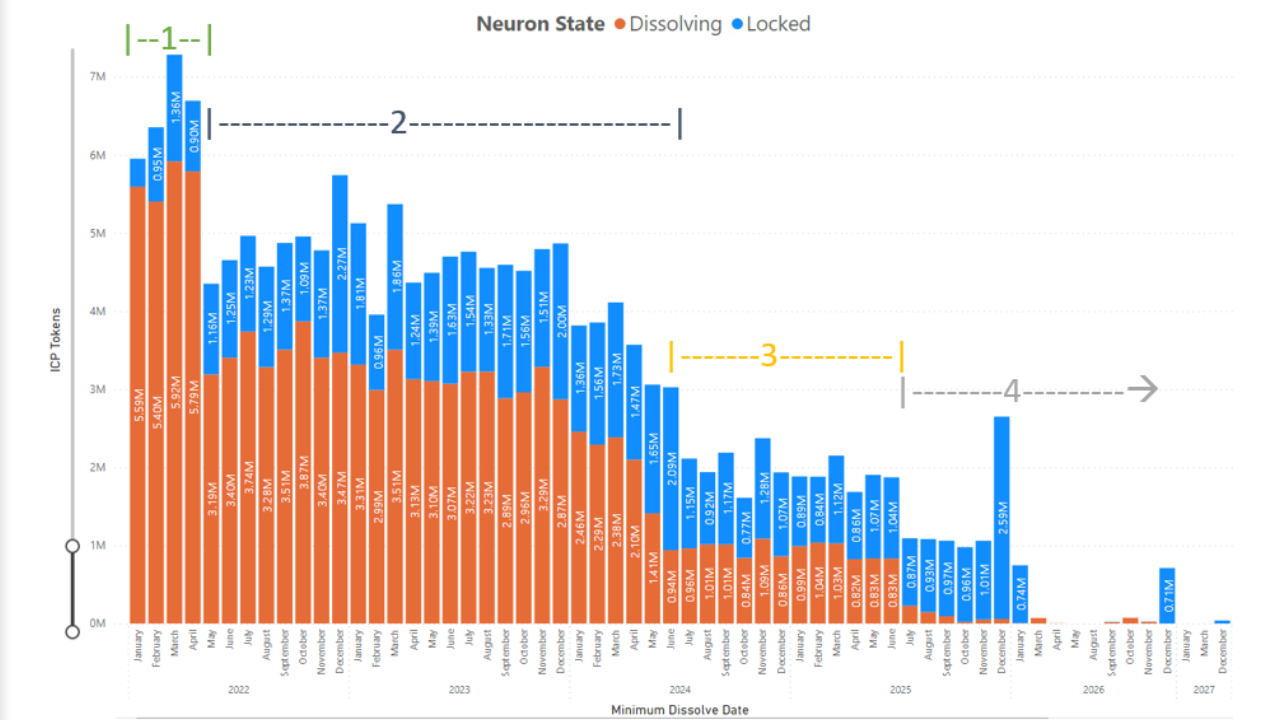Select the 0.99M Dissolving segment for January 2025
This screenshot has width=1280, height=720.
798,585
